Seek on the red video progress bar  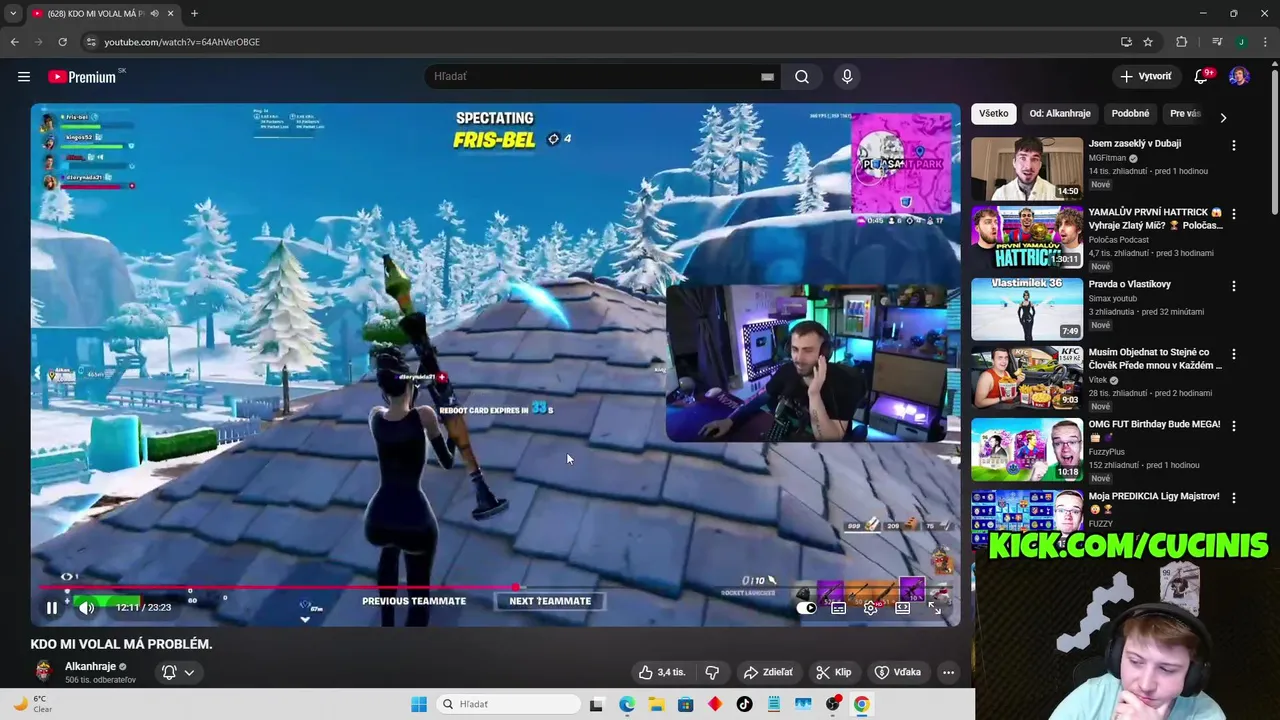(495, 588)
